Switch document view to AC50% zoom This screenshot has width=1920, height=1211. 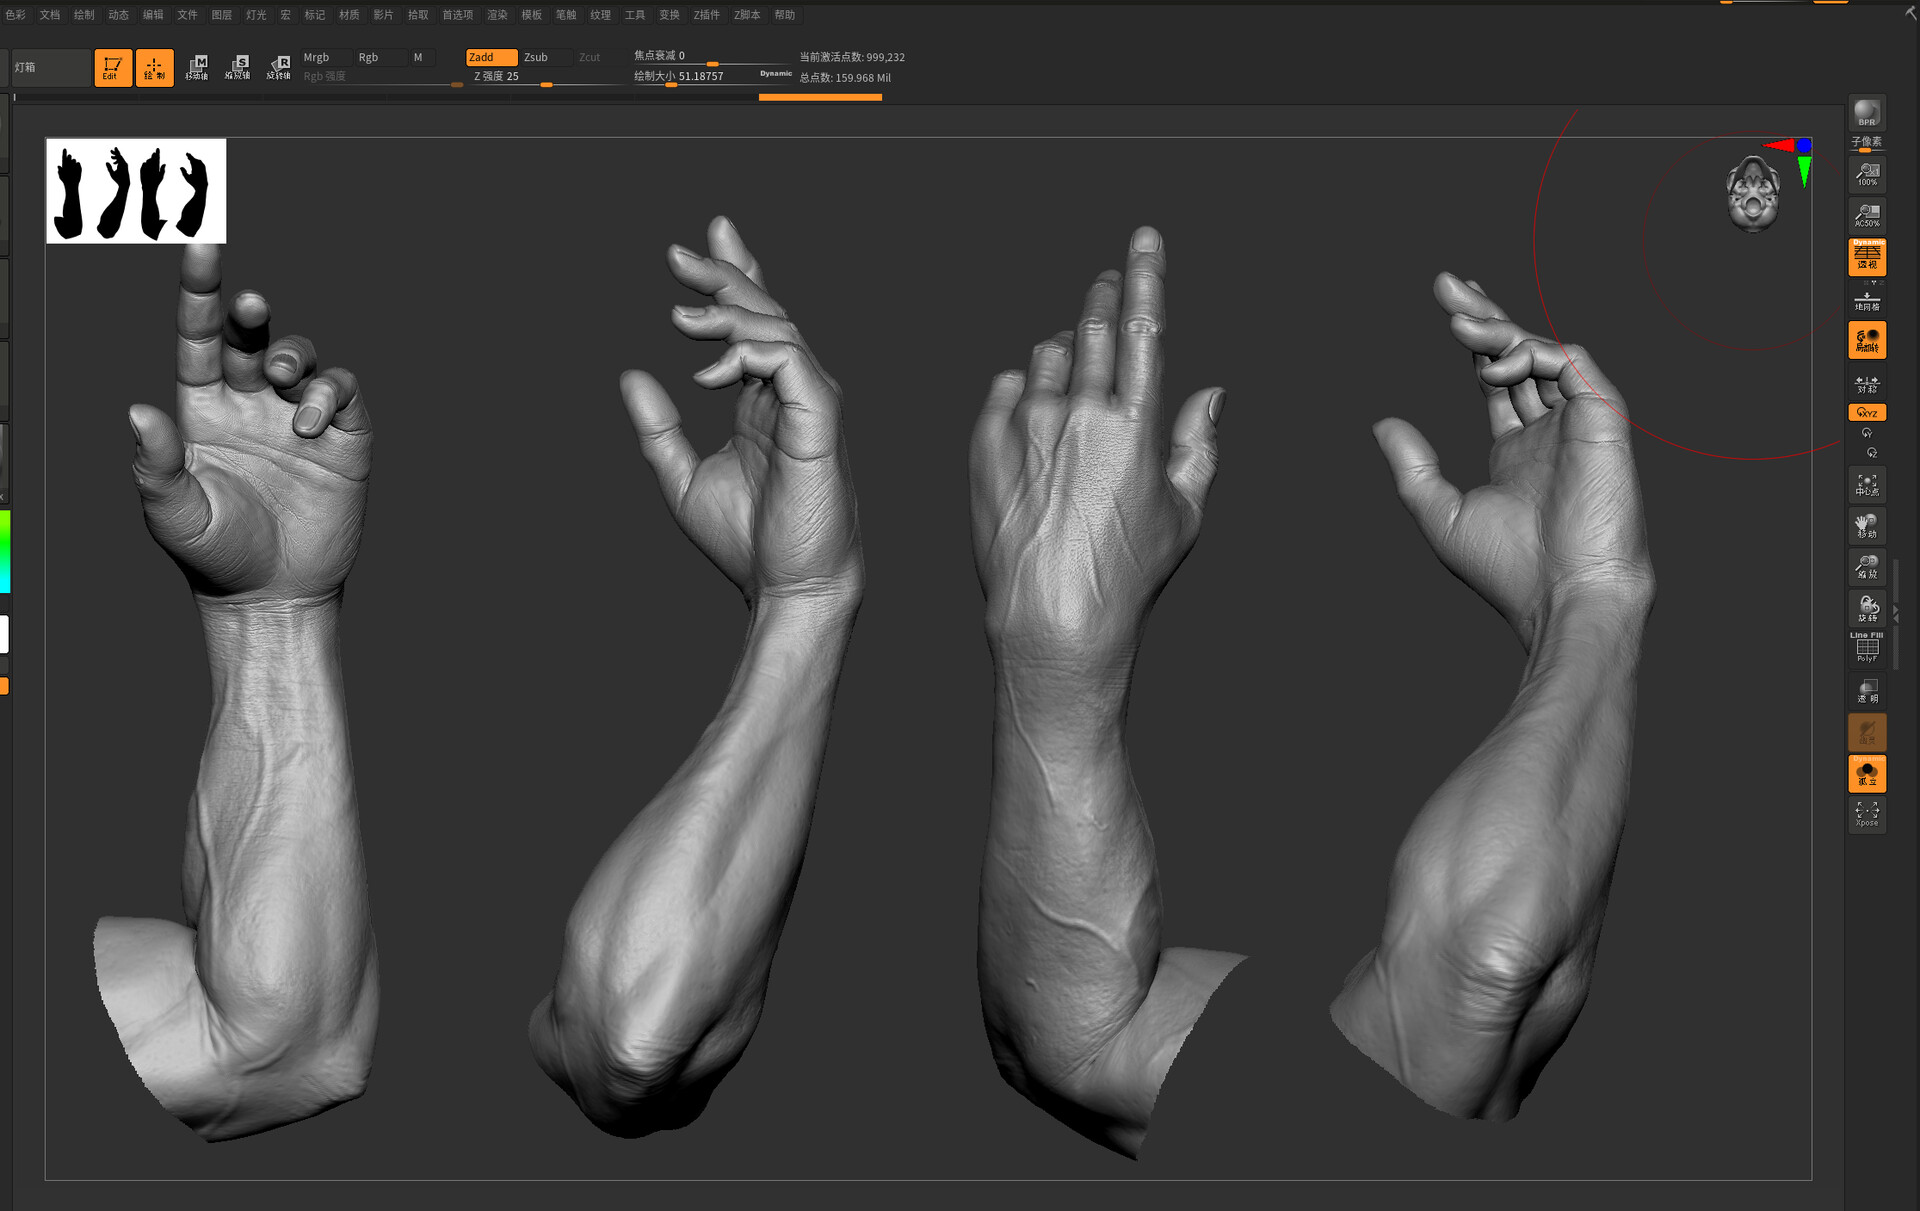pos(1866,215)
